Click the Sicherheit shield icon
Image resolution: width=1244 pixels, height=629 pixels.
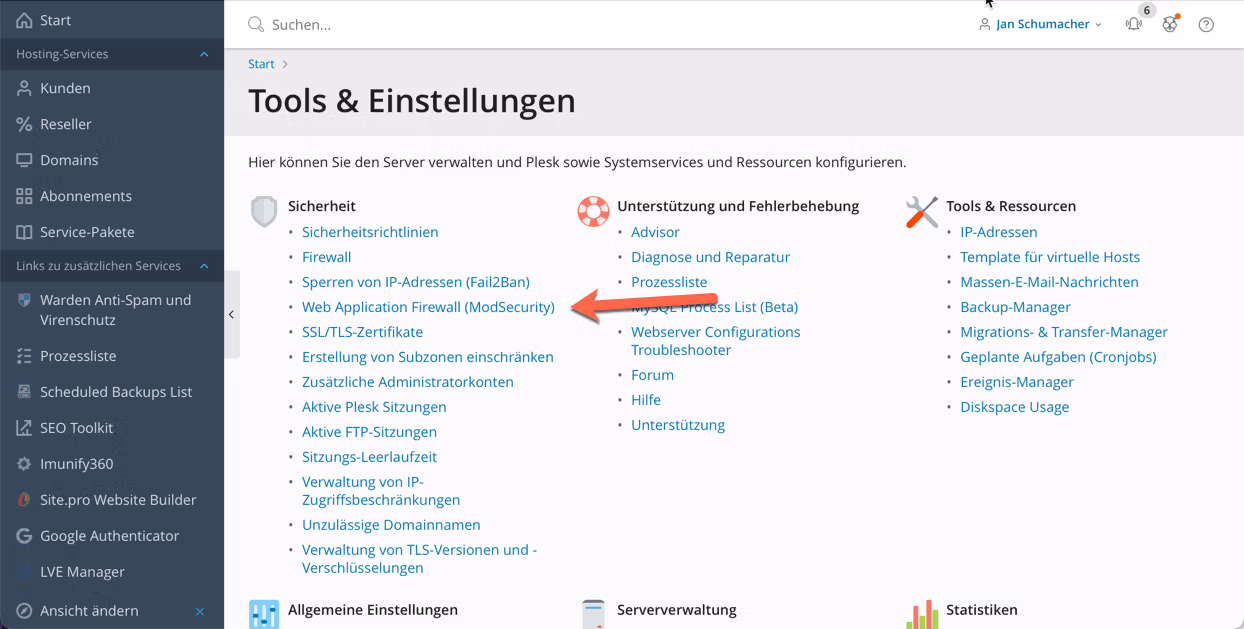264,211
